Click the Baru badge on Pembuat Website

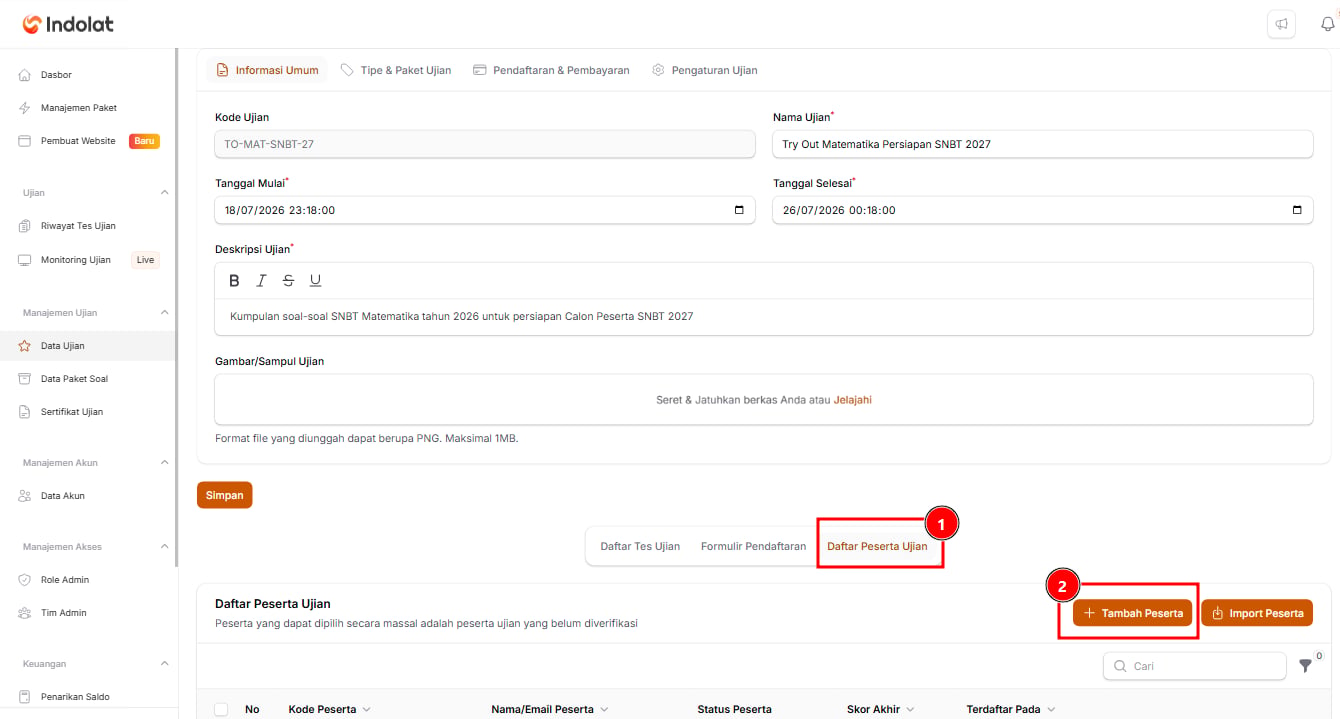click(144, 141)
